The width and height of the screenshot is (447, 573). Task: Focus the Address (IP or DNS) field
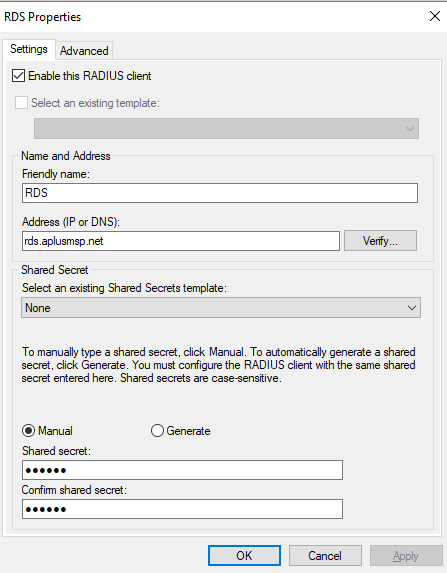(x=181, y=240)
